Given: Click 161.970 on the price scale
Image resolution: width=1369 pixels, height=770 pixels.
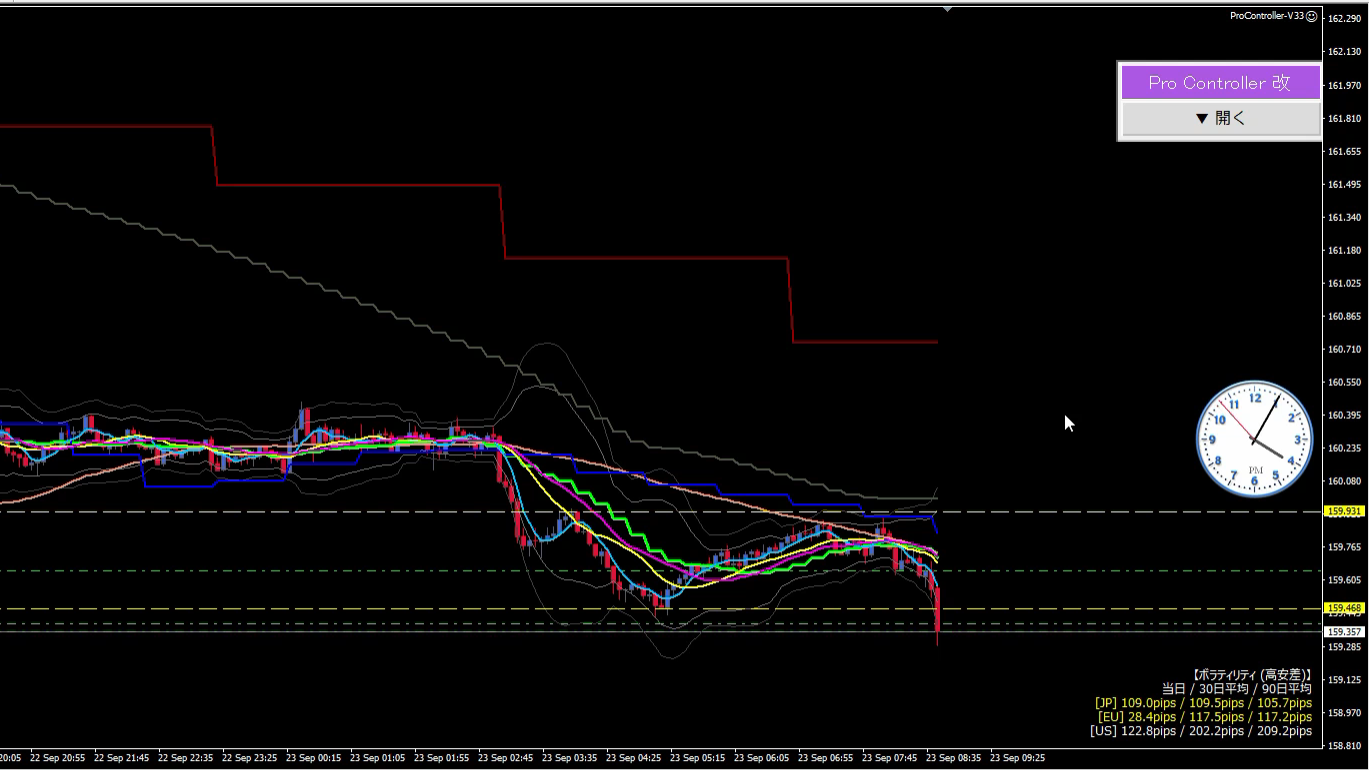Looking at the screenshot, I should [1344, 85].
